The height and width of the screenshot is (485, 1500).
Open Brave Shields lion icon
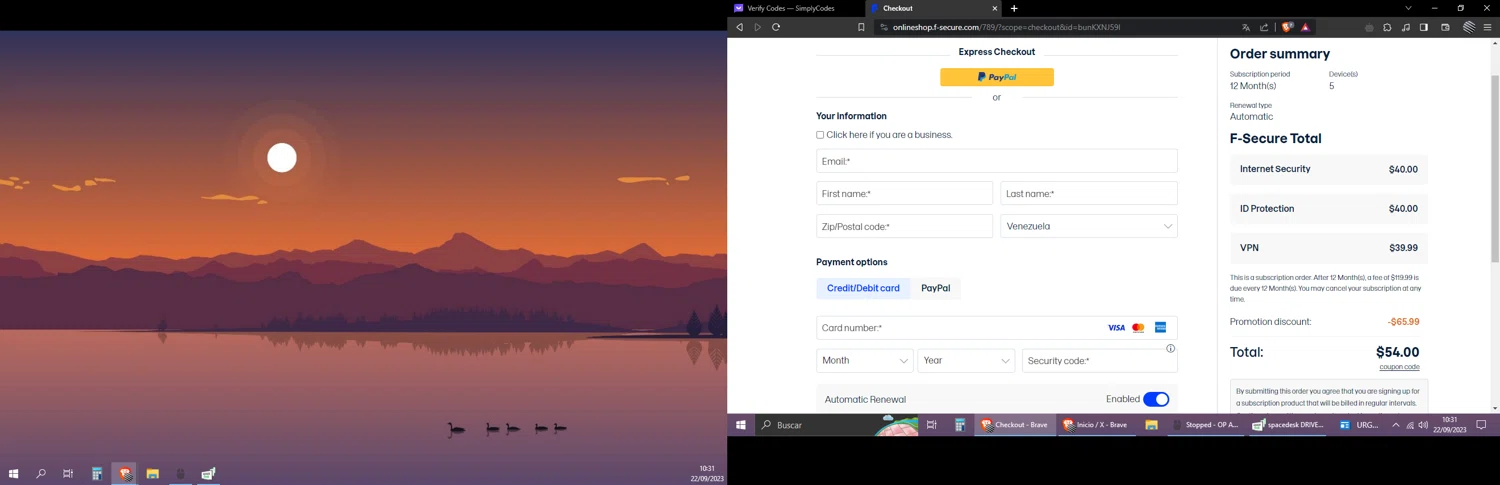point(1288,27)
